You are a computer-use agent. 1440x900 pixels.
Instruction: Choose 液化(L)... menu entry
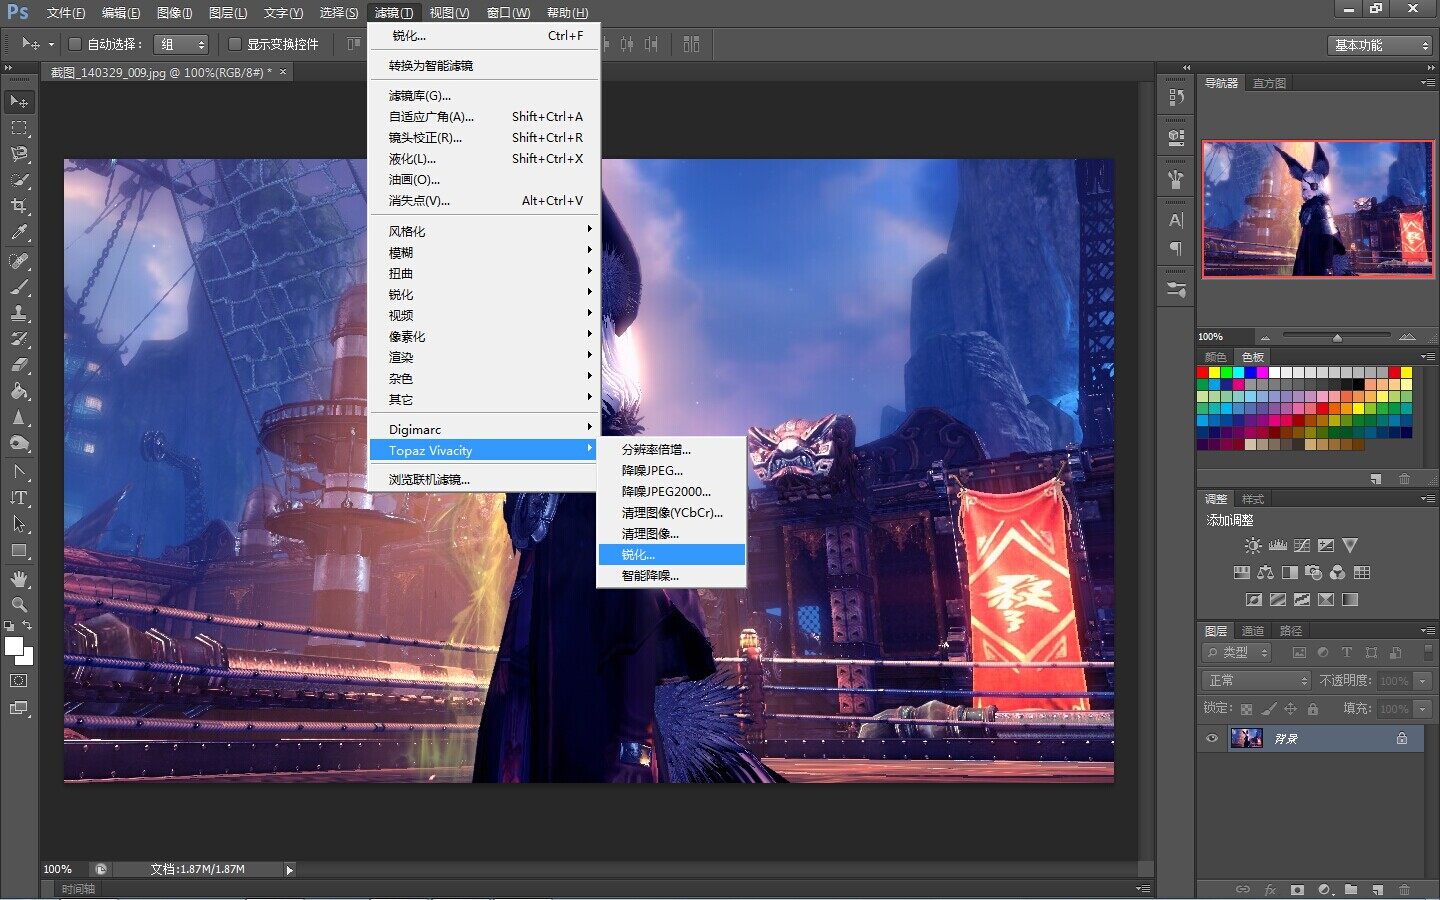pos(484,159)
